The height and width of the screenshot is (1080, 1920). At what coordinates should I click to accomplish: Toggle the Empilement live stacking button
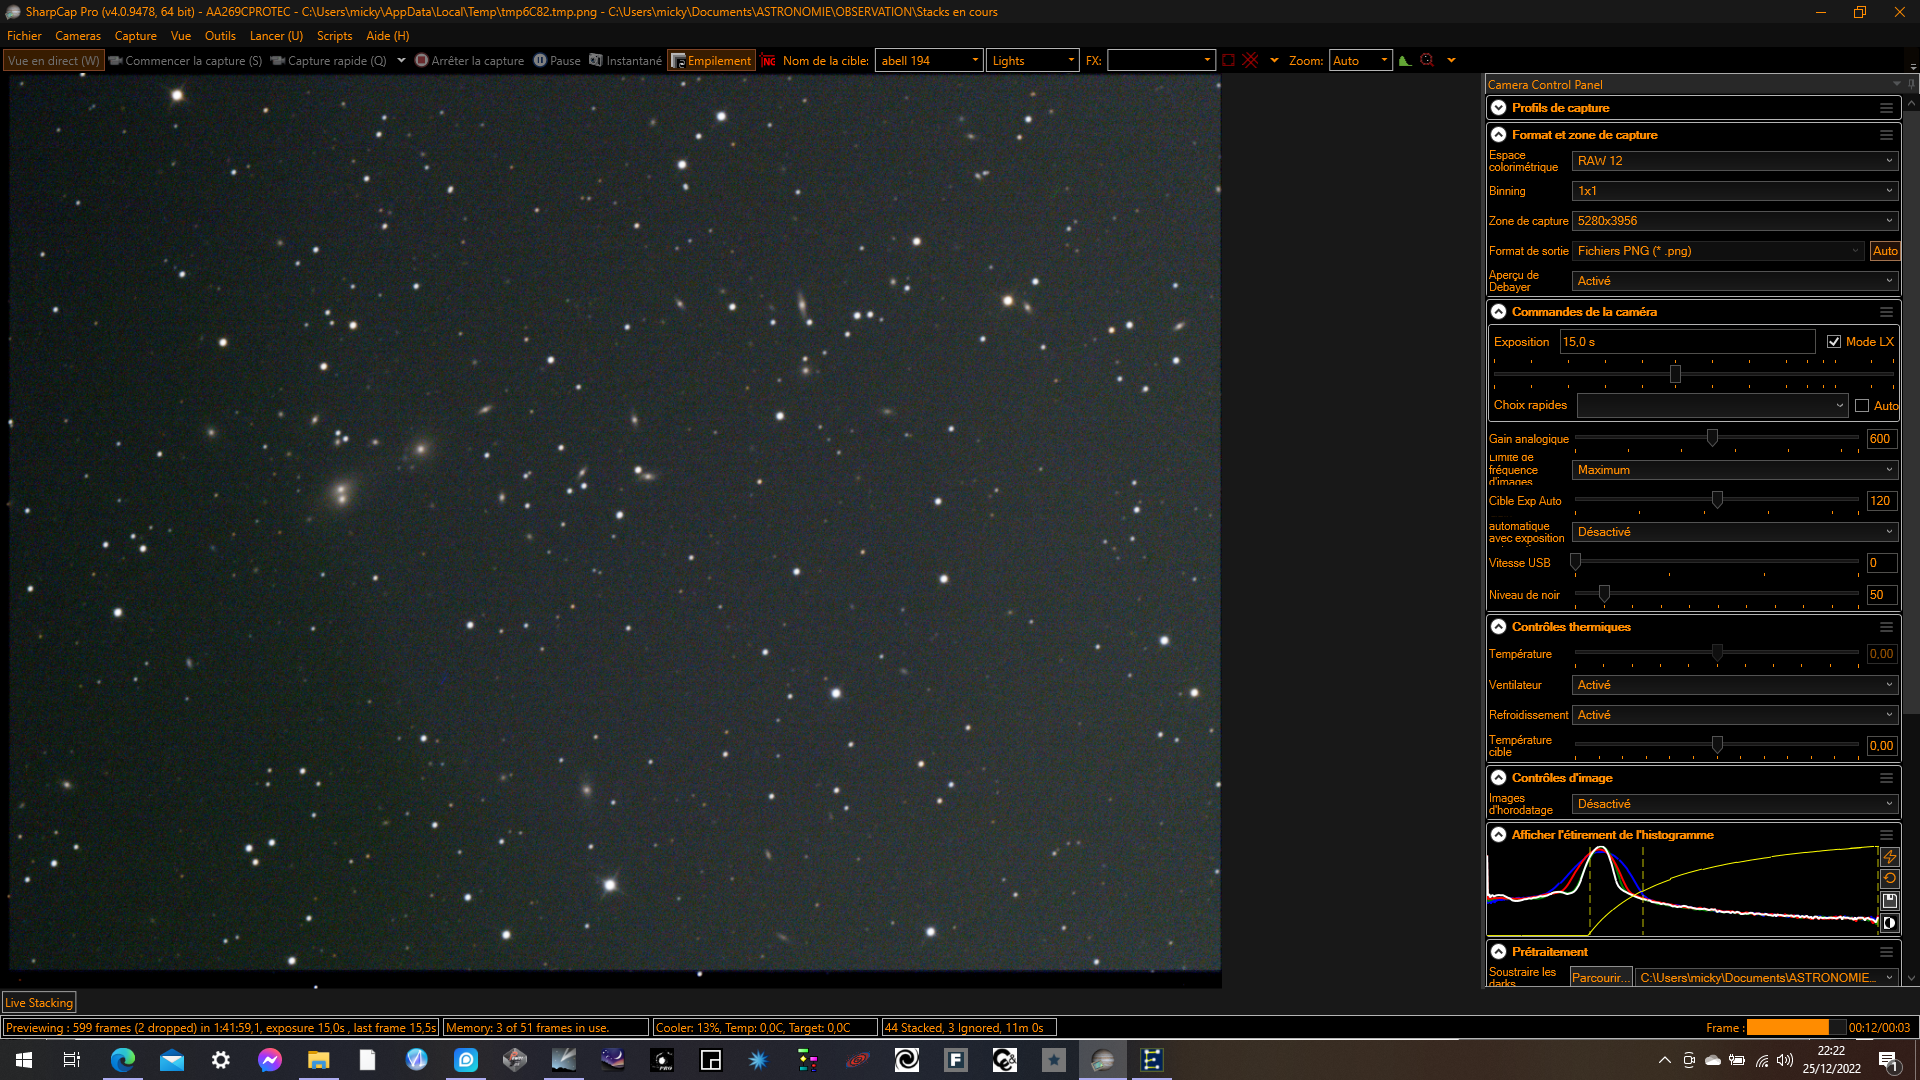(x=711, y=61)
